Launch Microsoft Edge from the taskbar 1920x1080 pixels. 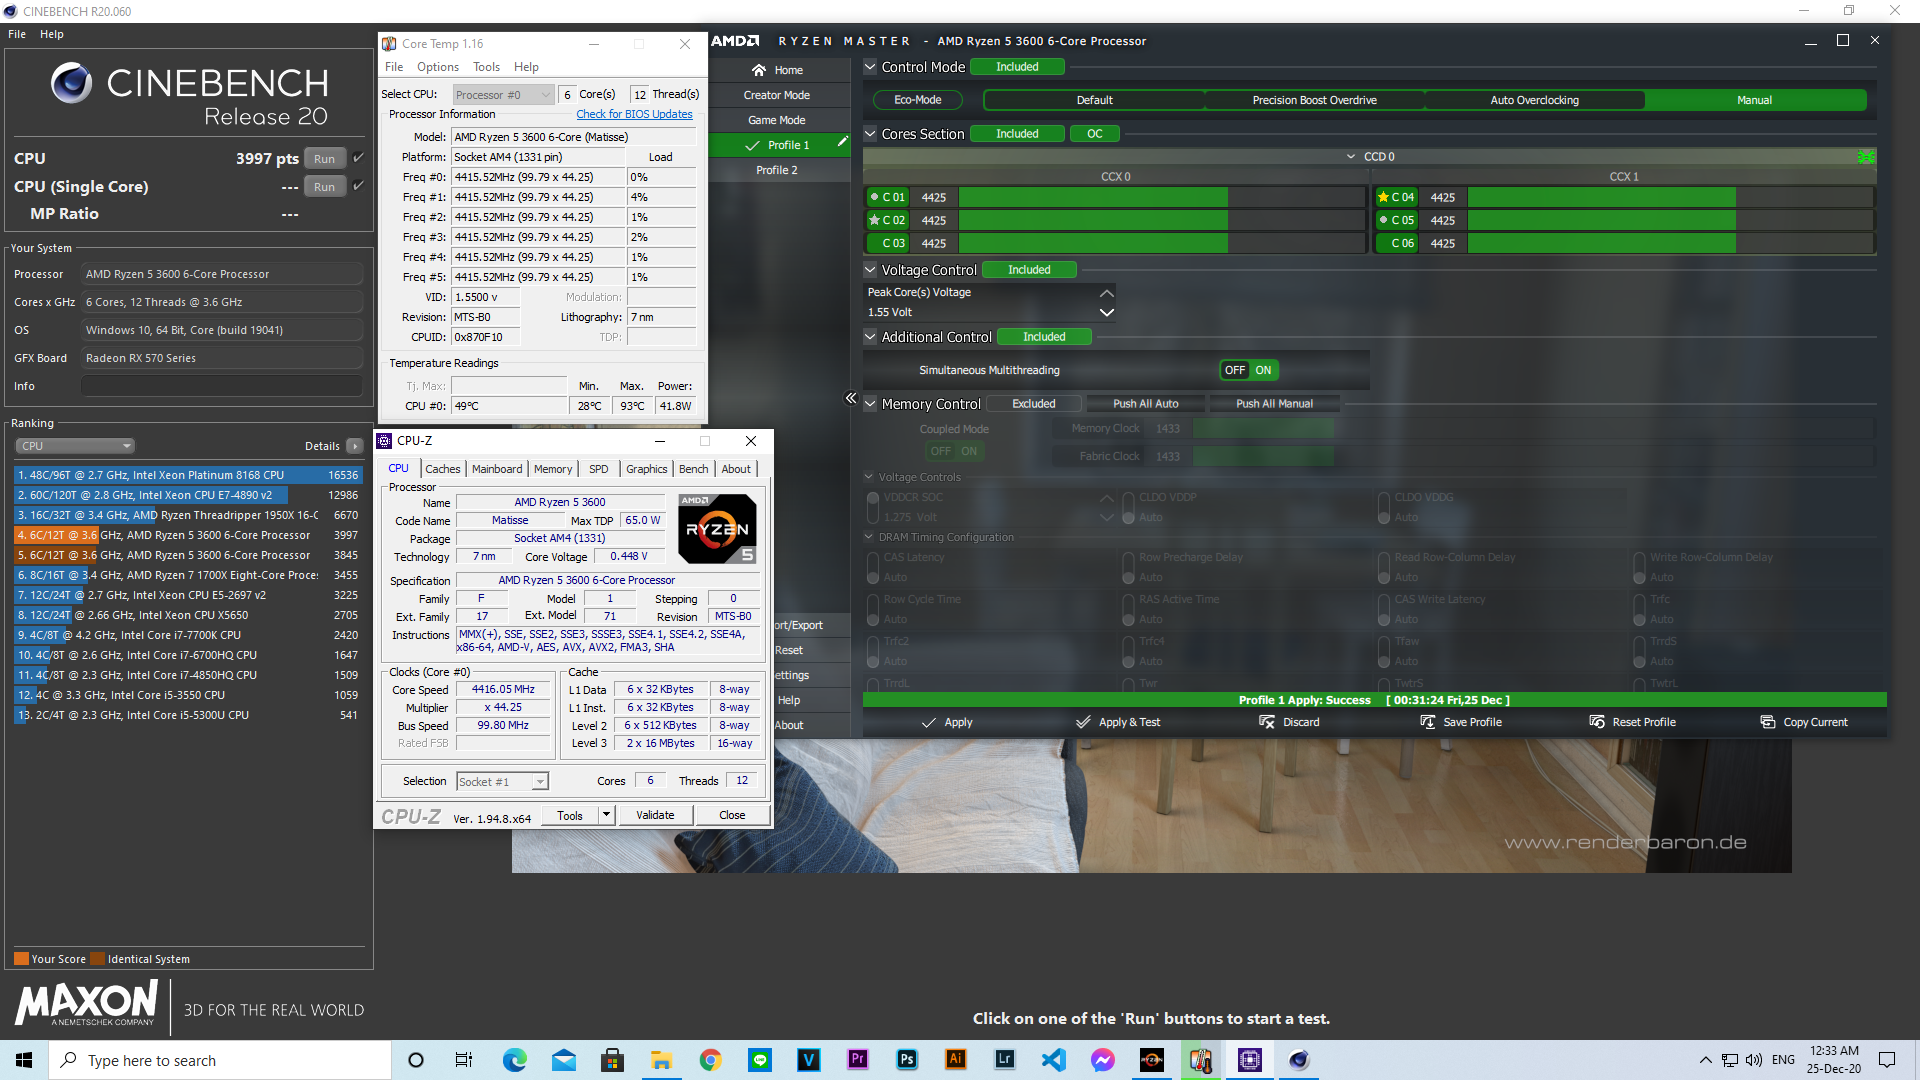tap(514, 1060)
